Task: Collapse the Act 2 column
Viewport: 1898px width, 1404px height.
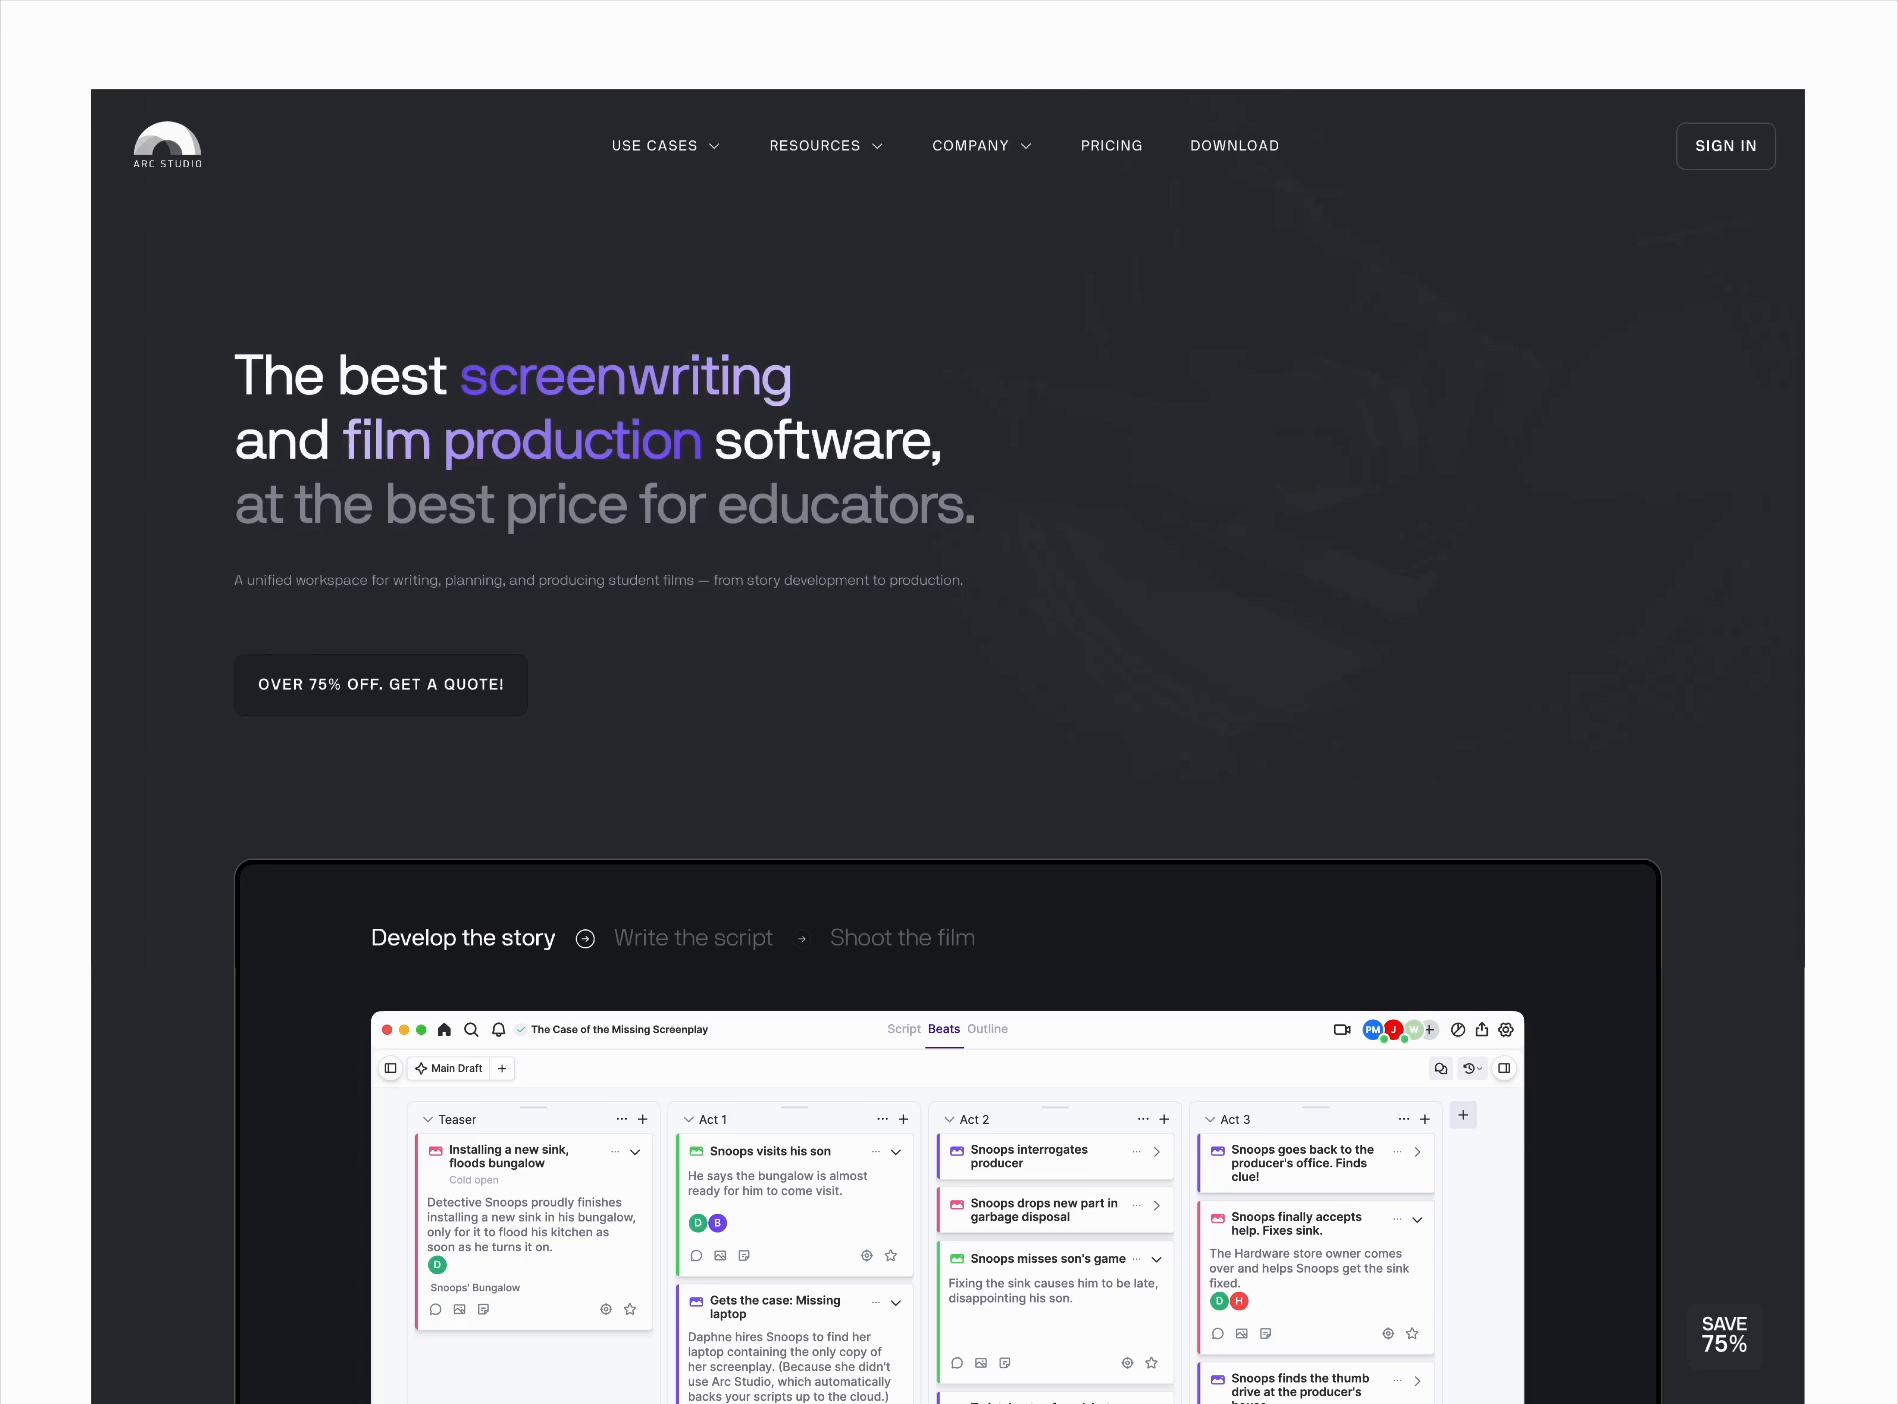Action: click(x=949, y=1119)
